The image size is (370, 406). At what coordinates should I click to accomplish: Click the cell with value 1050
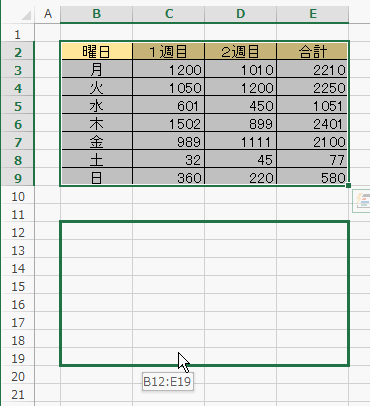click(x=169, y=88)
